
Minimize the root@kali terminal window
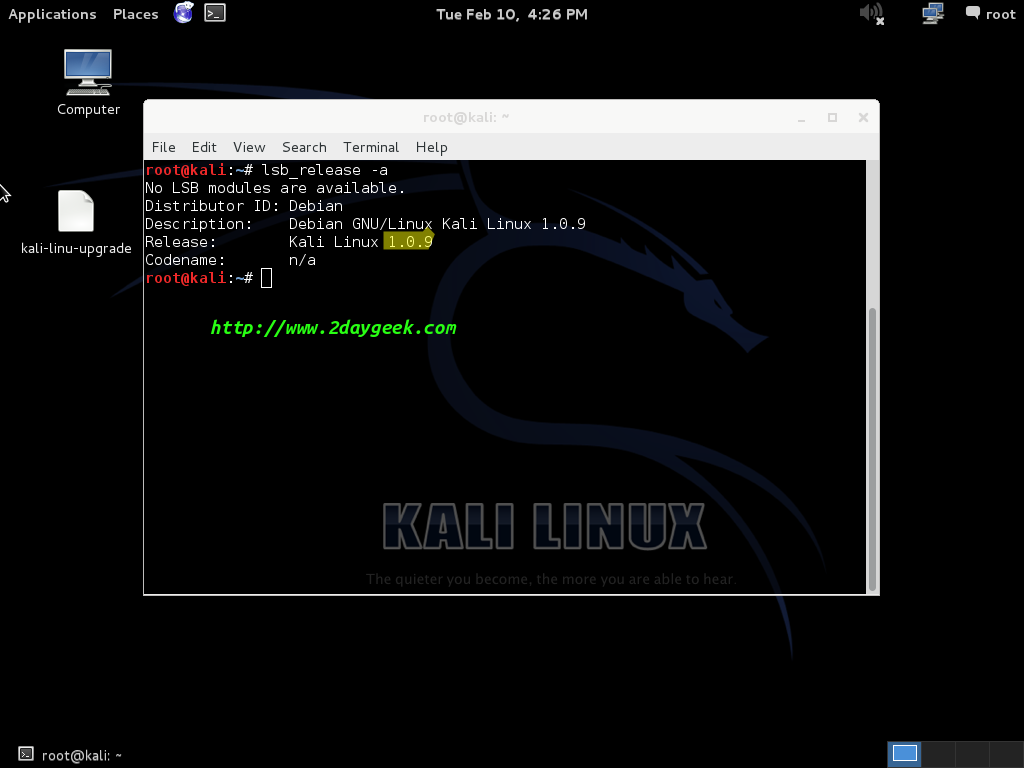click(x=801, y=118)
